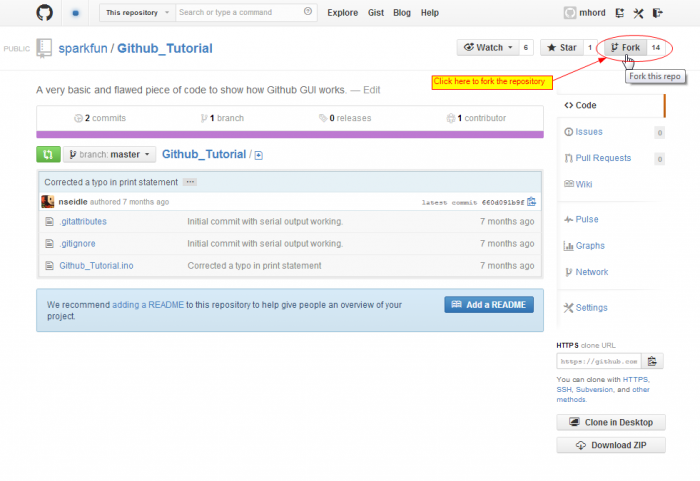The width and height of the screenshot is (700, 481).
Task: Click the Add a README button
Action: (489, 305)
